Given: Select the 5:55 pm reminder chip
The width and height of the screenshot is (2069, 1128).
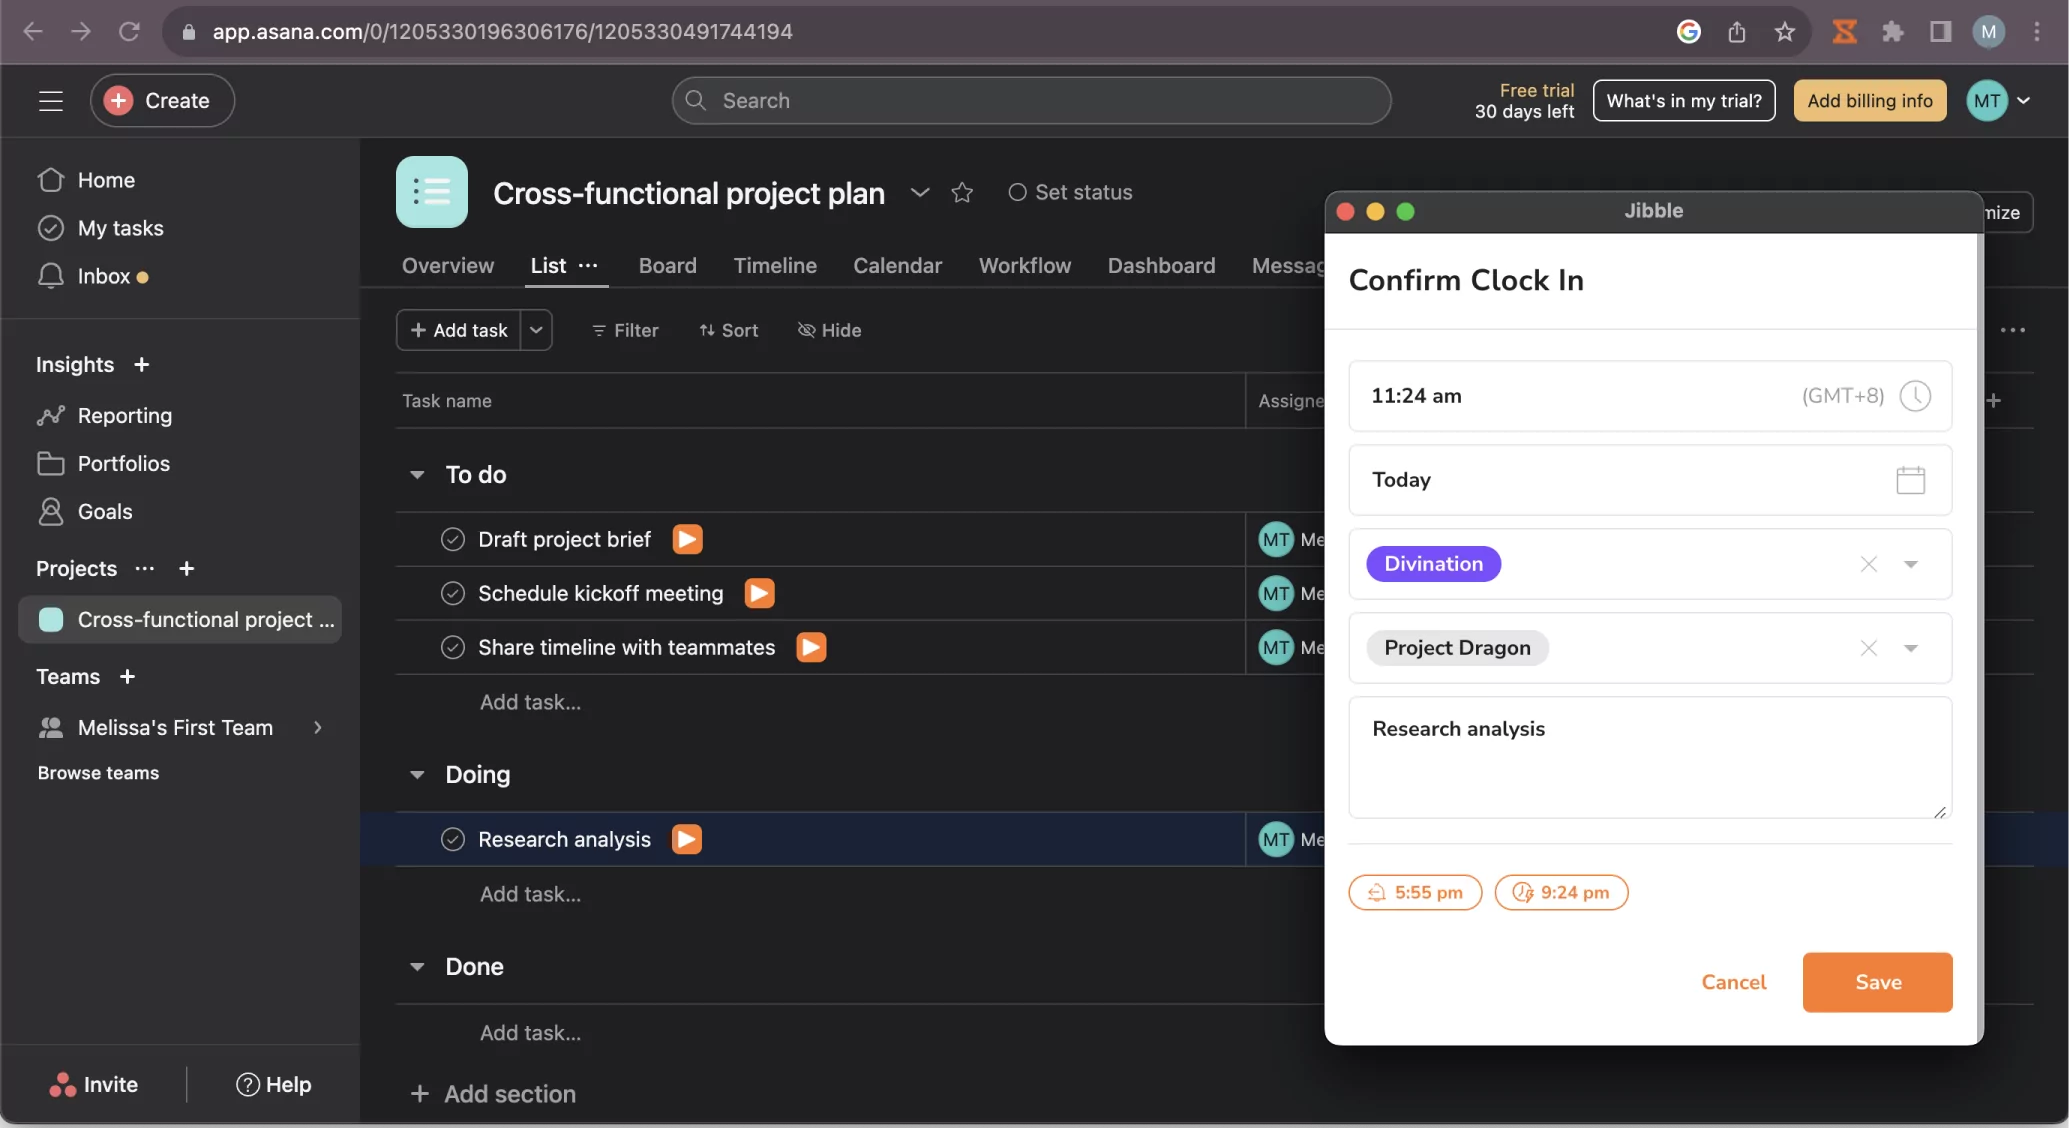Looking at the screenshot, I should click(x=1415, y=892).
